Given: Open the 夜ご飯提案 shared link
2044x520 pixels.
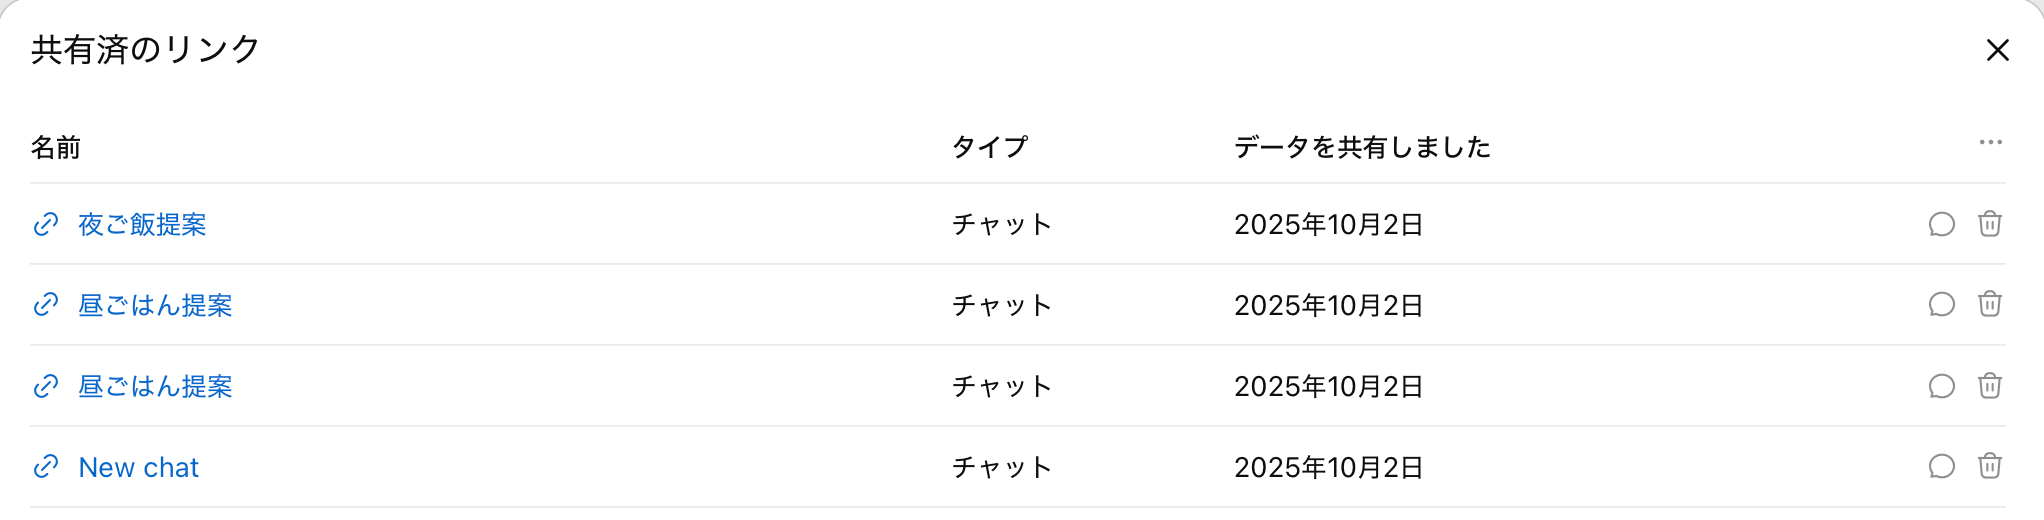Looking at the screenshot, I should point(142,225).
